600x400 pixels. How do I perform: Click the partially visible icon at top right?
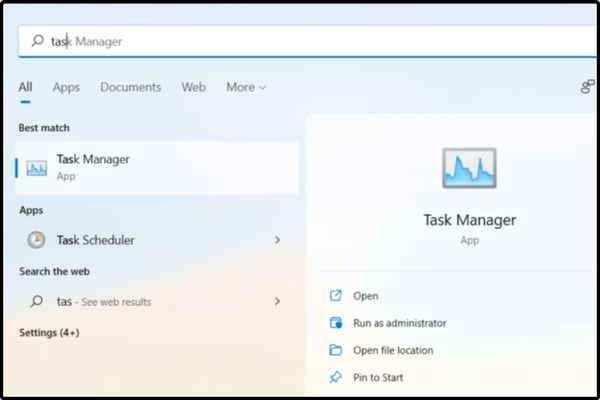[x=587, y=88]
